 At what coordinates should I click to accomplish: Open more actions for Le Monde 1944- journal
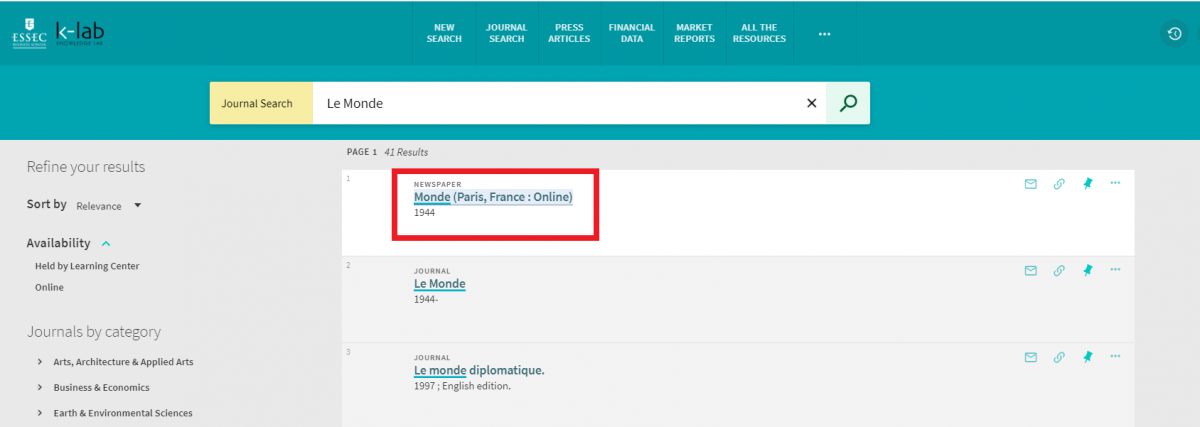[1115, 270]
